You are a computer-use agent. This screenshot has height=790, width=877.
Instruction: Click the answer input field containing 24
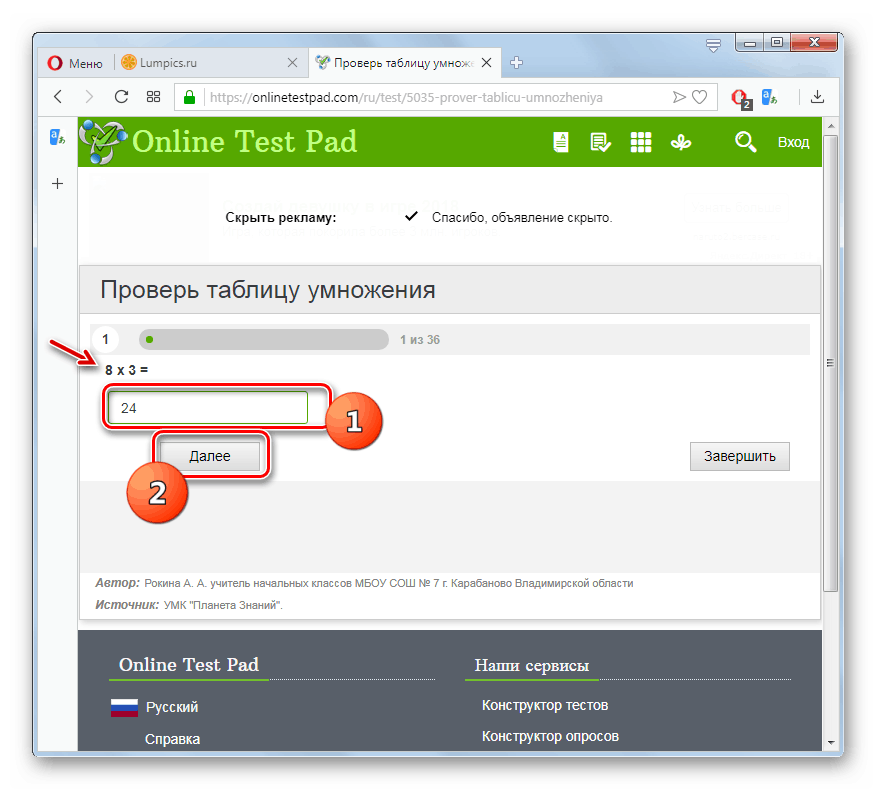[x=208, y=407]
